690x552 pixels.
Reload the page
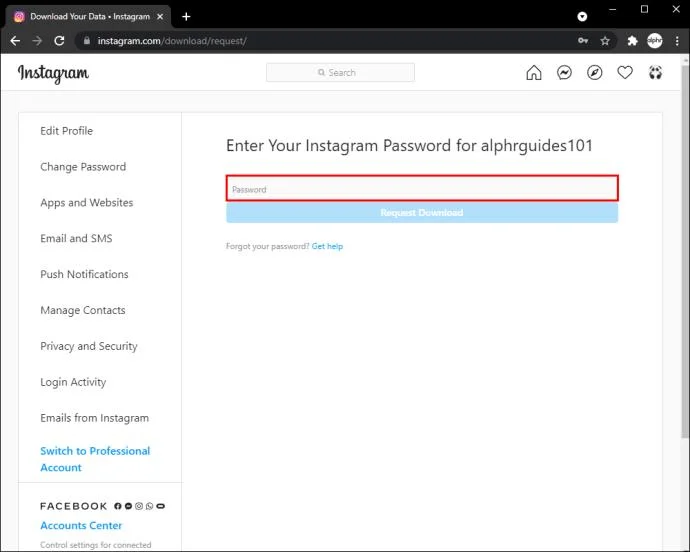pos(59,41)
